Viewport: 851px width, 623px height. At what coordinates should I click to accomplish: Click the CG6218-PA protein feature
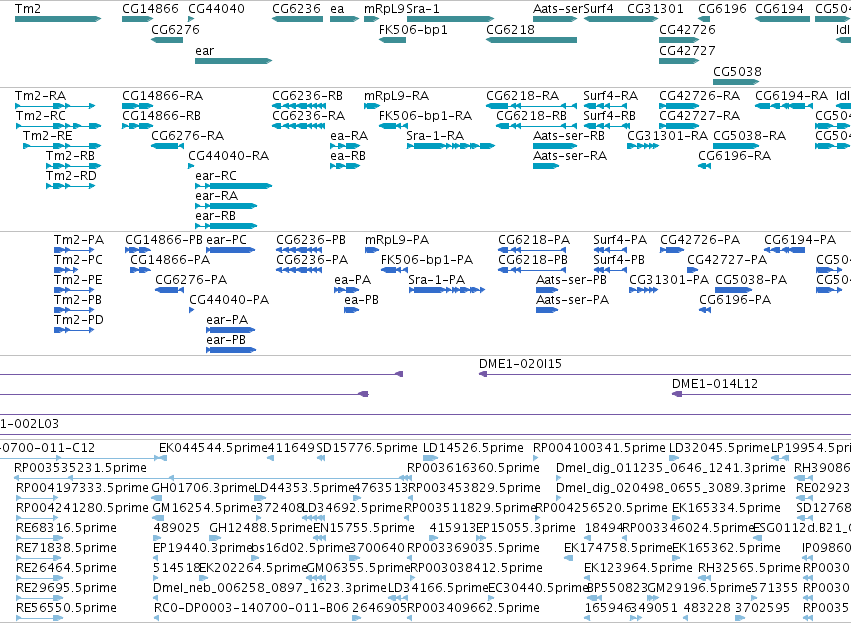point(532,250)
